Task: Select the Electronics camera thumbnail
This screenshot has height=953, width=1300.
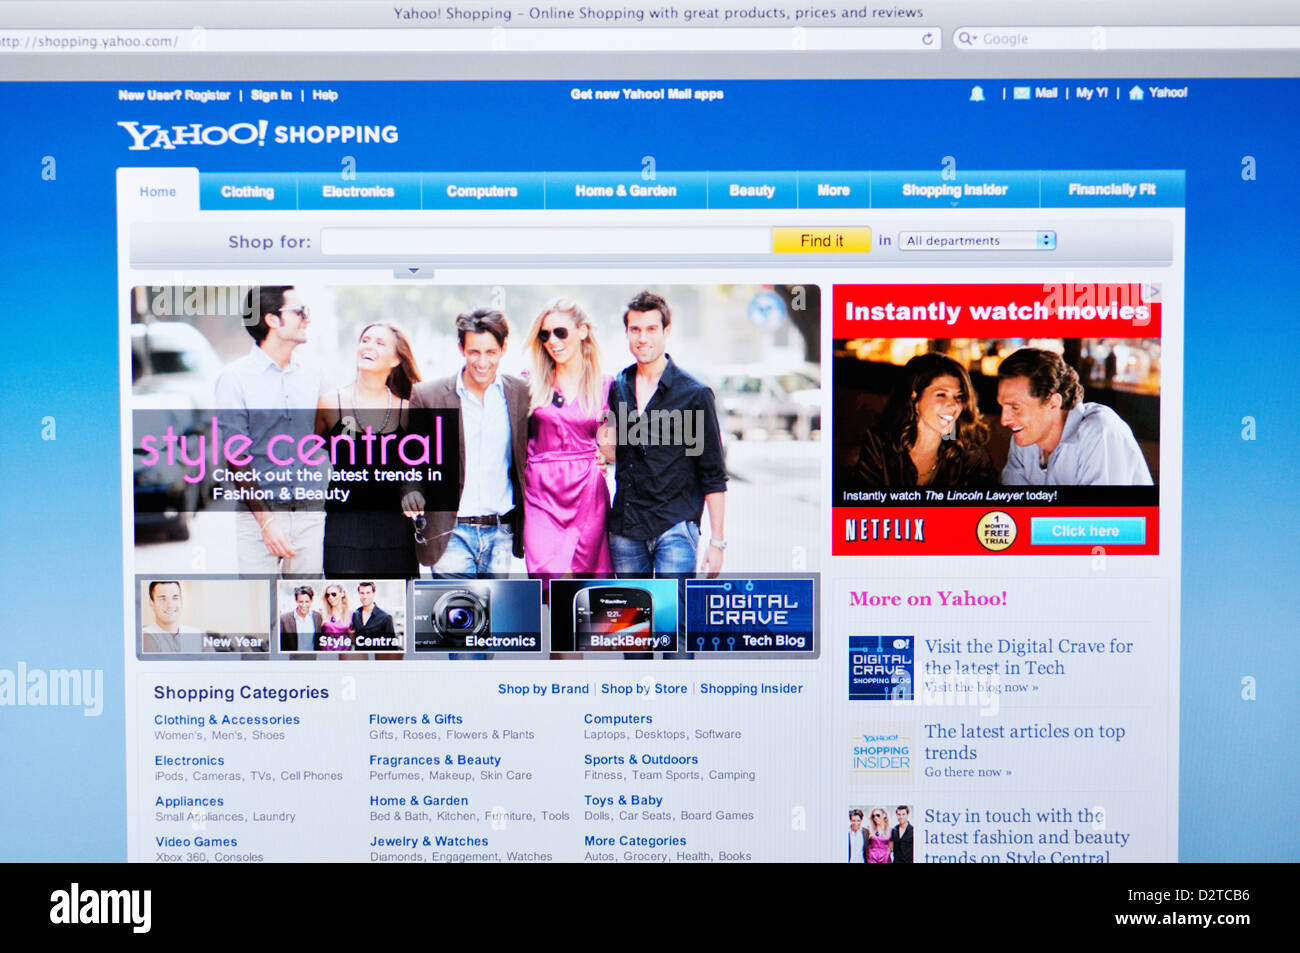Action: tap(477, 616)
